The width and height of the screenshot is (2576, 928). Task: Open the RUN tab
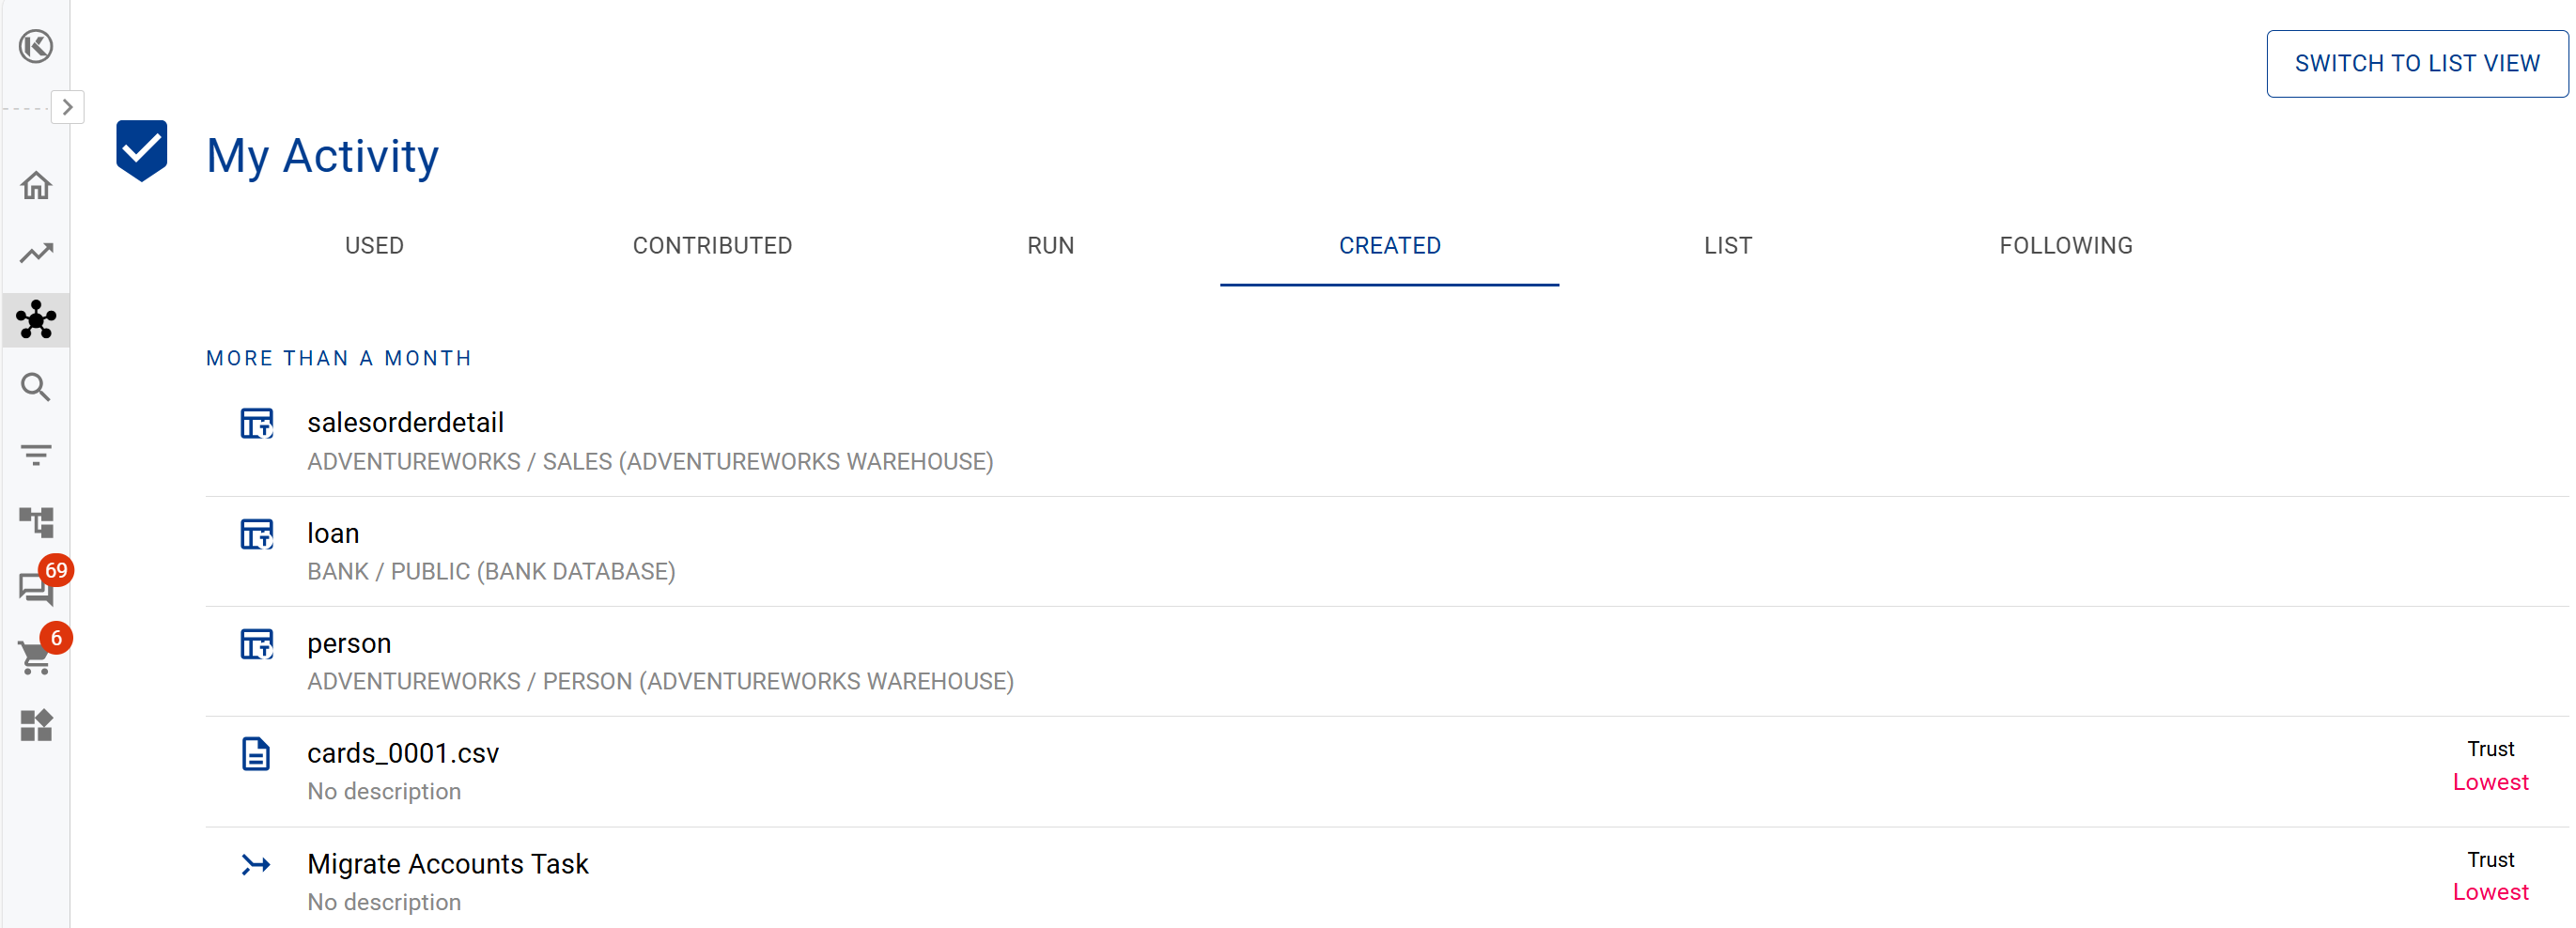(1050, 246)
